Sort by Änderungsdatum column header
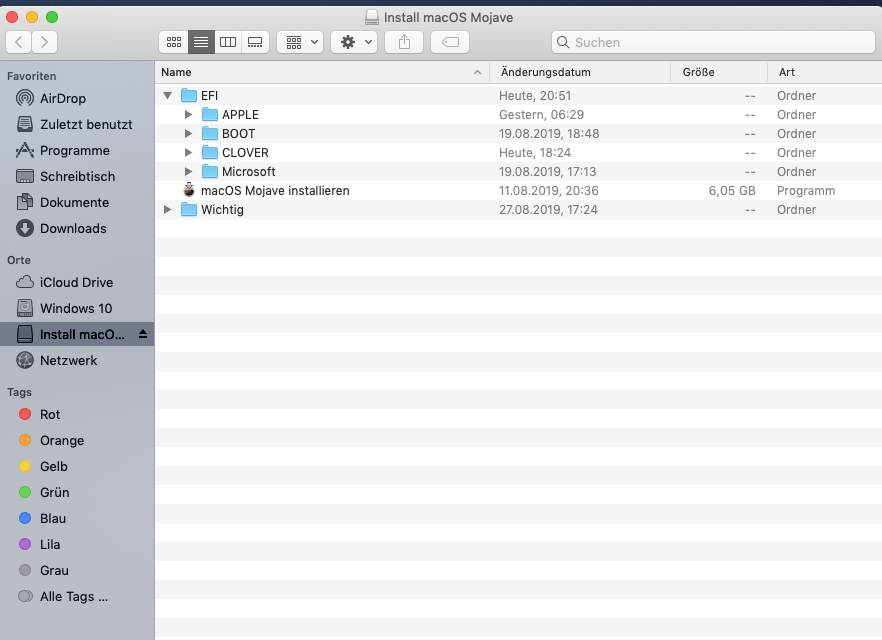The height and width of the screenshot is (640, 882). tap(580, 72)
